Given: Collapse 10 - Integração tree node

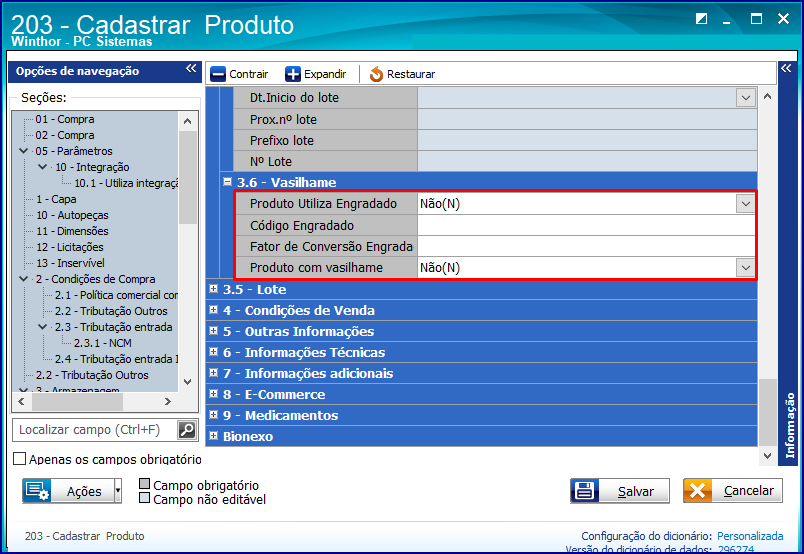Looking at the screenshot, I should [43, 167].
